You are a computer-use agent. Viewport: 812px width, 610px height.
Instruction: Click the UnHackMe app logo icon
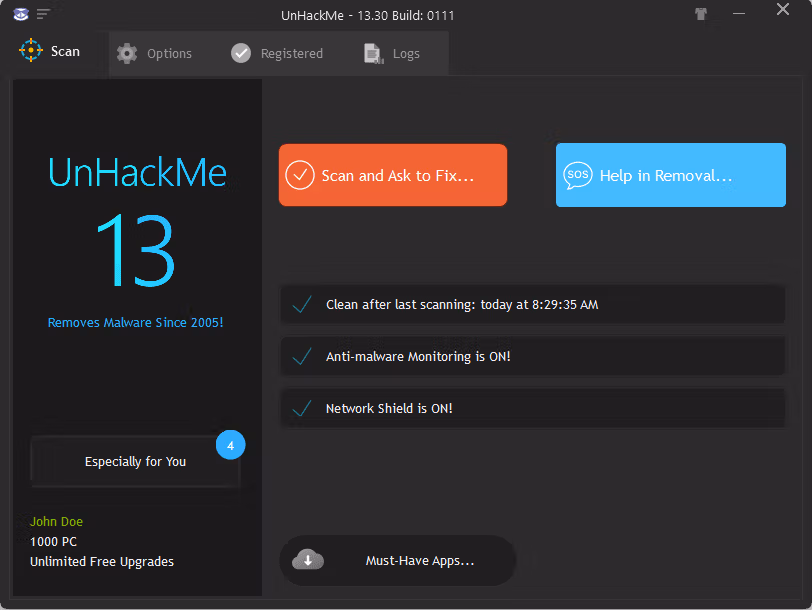pyautogui.click(x=21, y=14)
